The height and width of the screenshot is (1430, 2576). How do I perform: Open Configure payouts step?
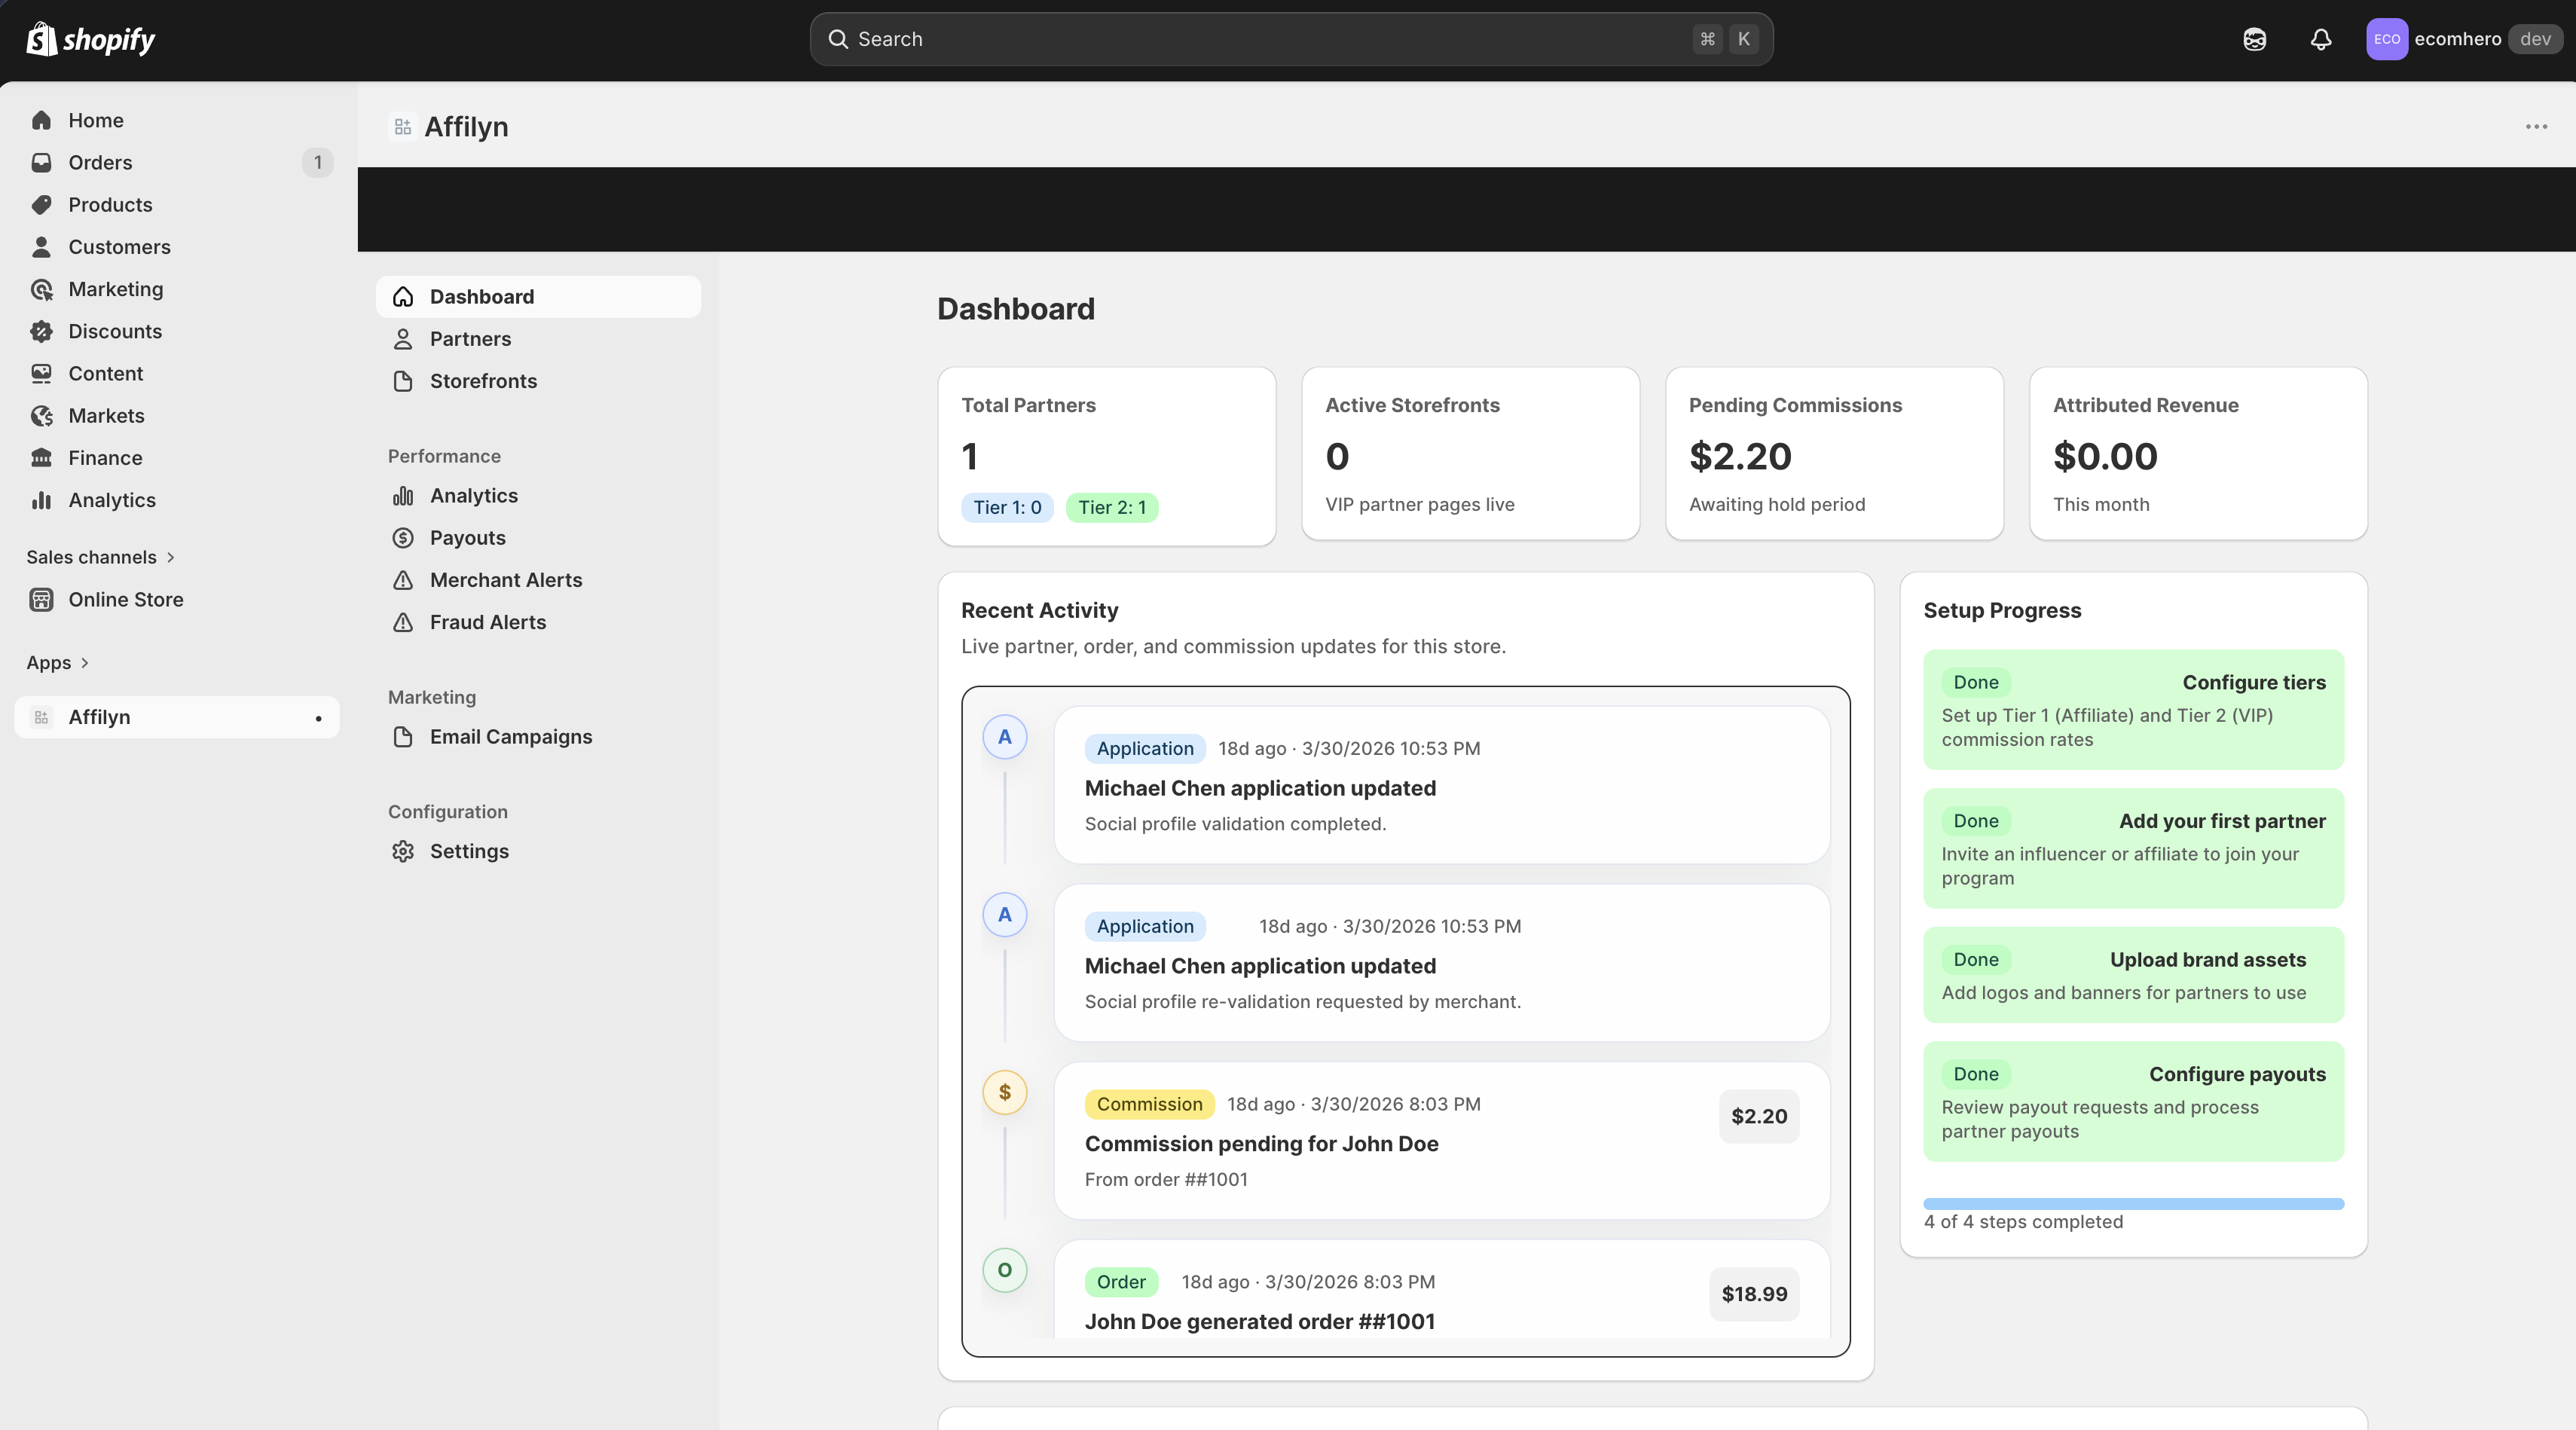(x=2133, y=1102)
